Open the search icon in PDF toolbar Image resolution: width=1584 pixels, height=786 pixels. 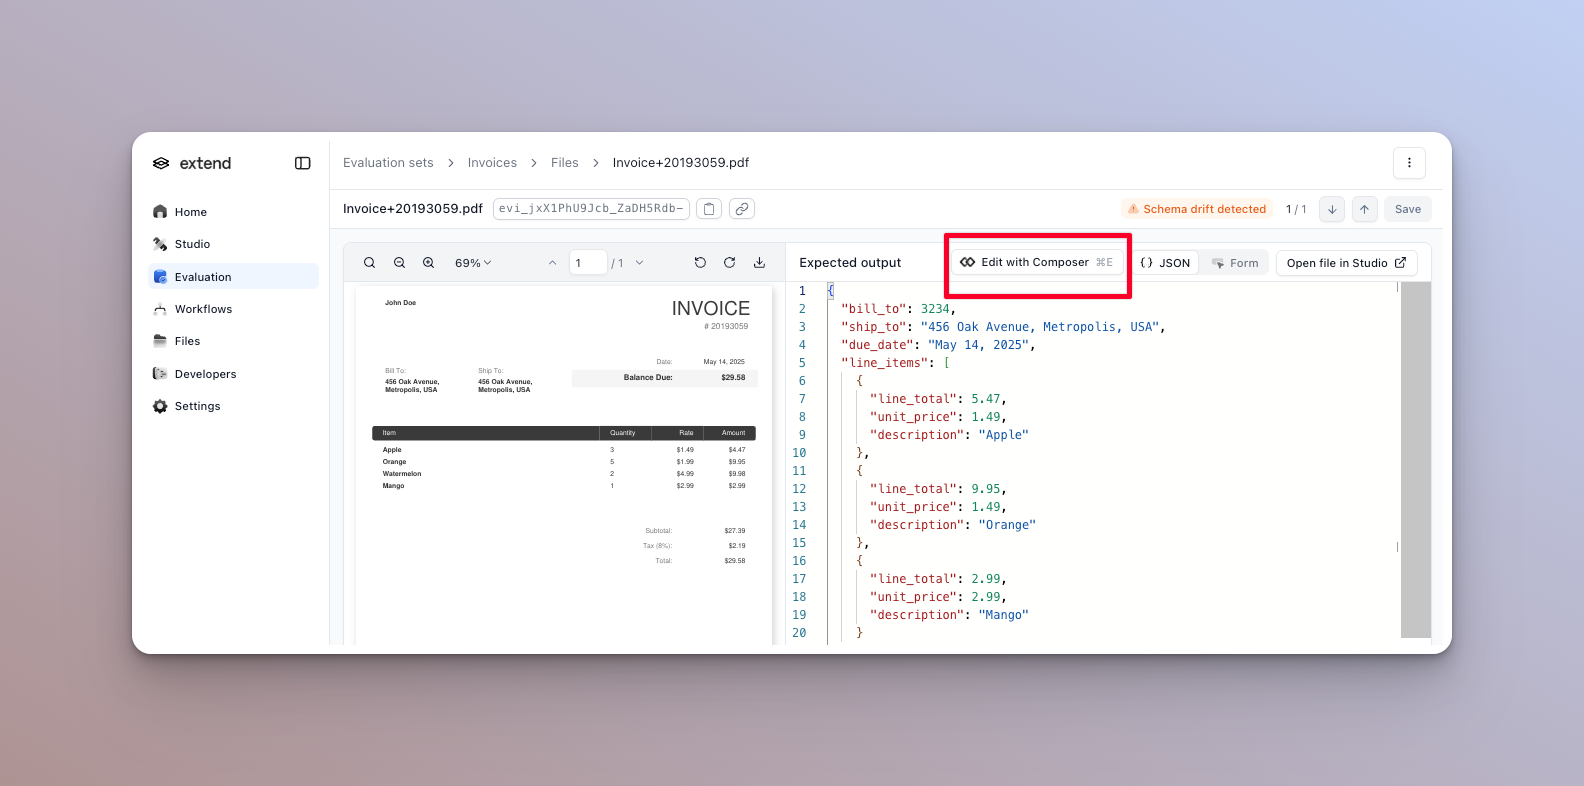tap(369, 263)
